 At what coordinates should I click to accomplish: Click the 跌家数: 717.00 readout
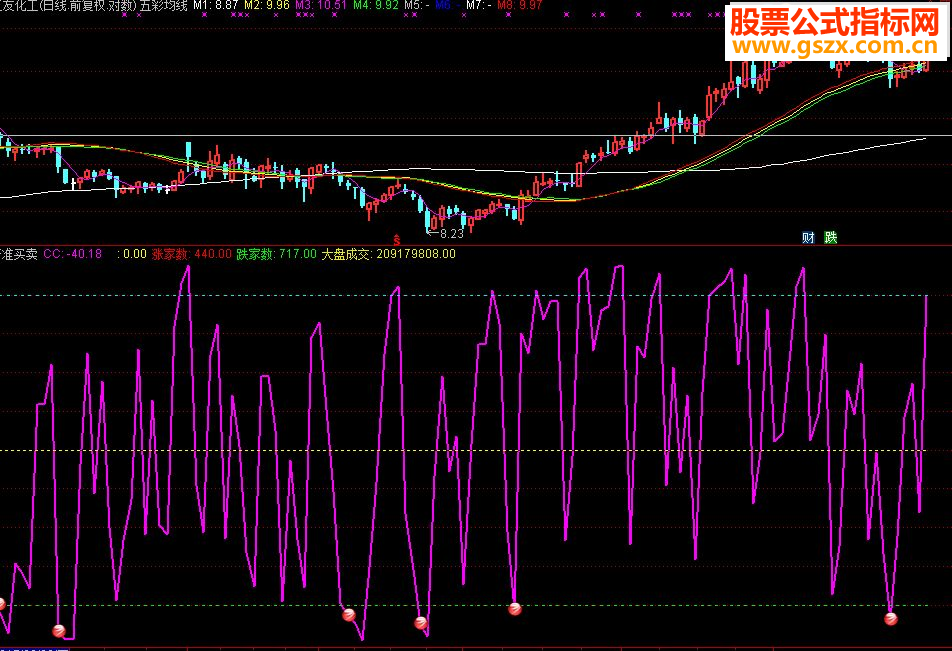276,254
